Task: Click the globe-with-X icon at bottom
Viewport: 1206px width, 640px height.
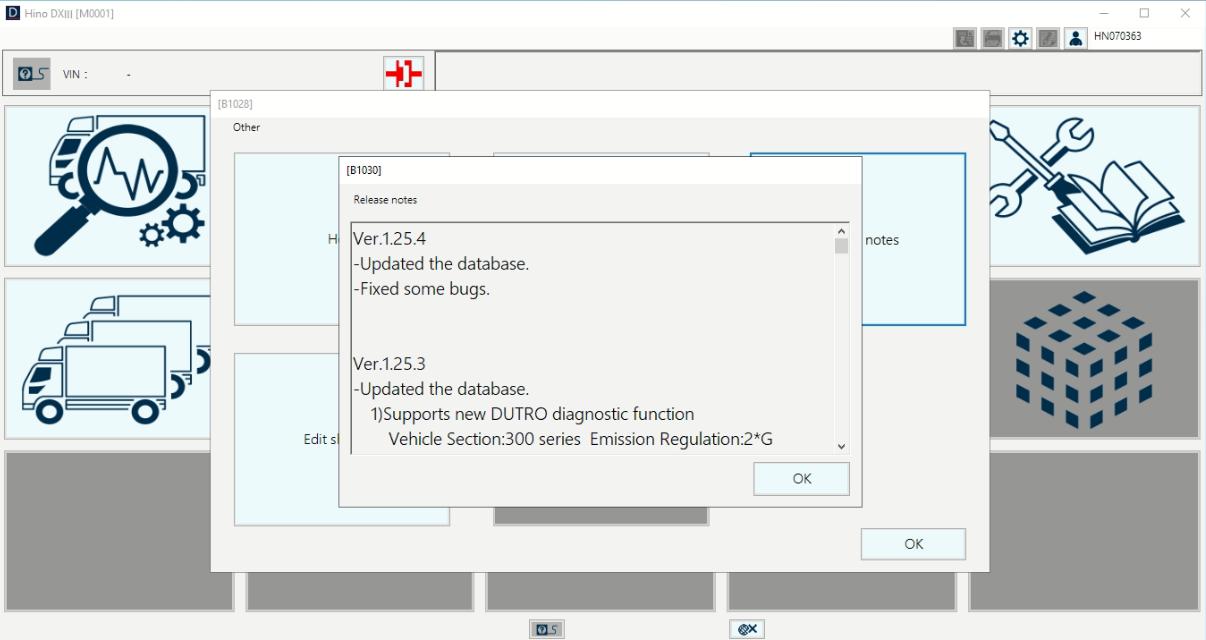Action: coord(747,629)
